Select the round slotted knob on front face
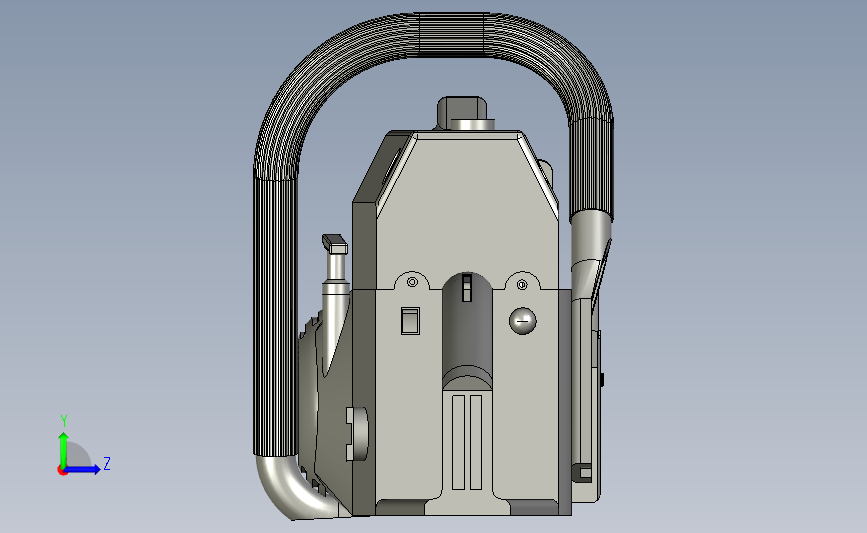 [522, 321]
